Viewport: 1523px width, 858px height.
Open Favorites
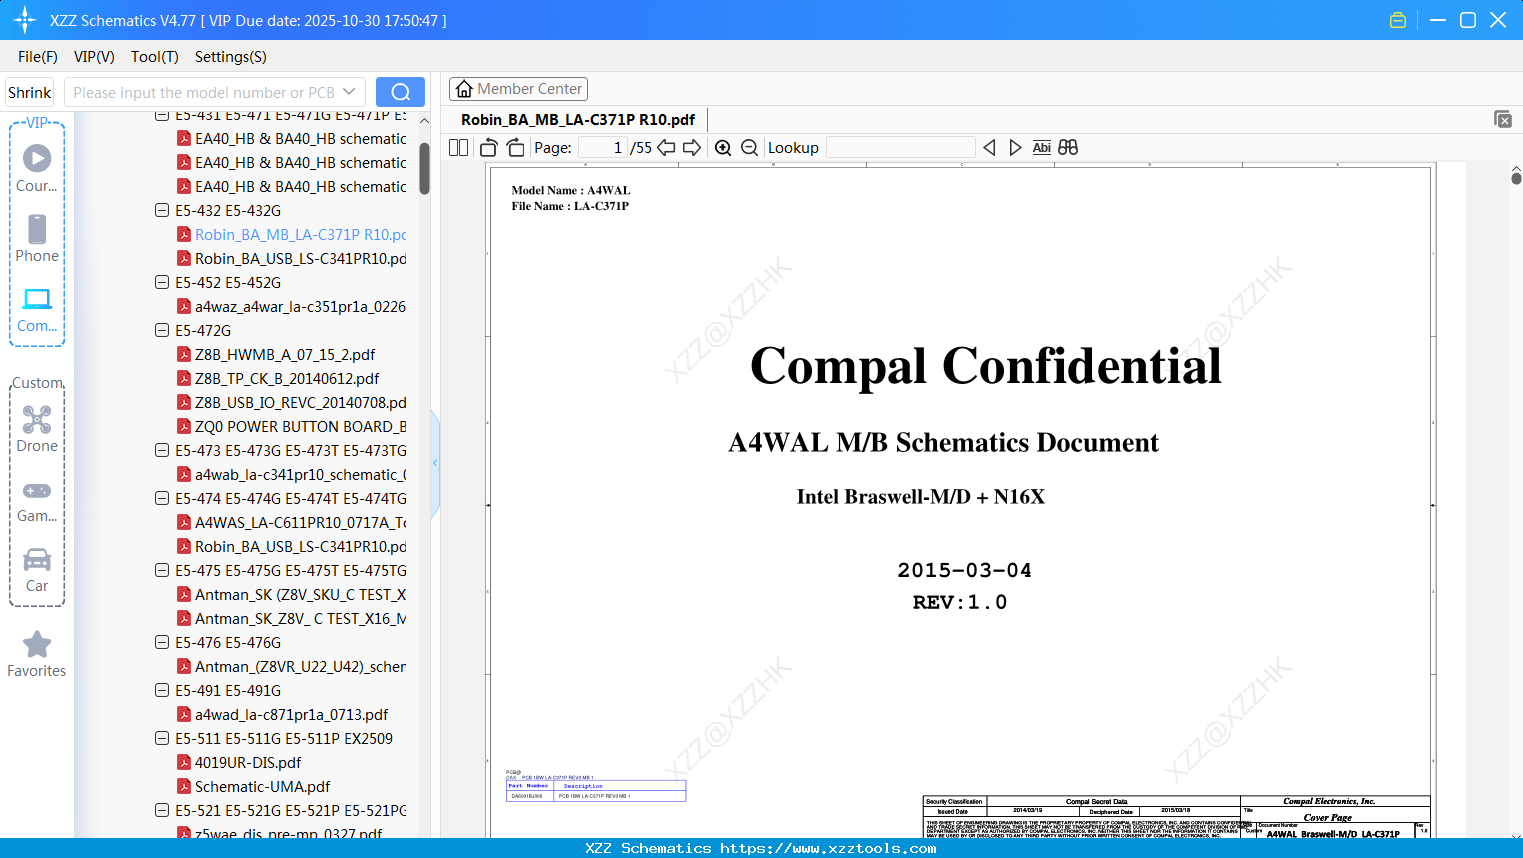pyautogui.click(x=37, y=654)
